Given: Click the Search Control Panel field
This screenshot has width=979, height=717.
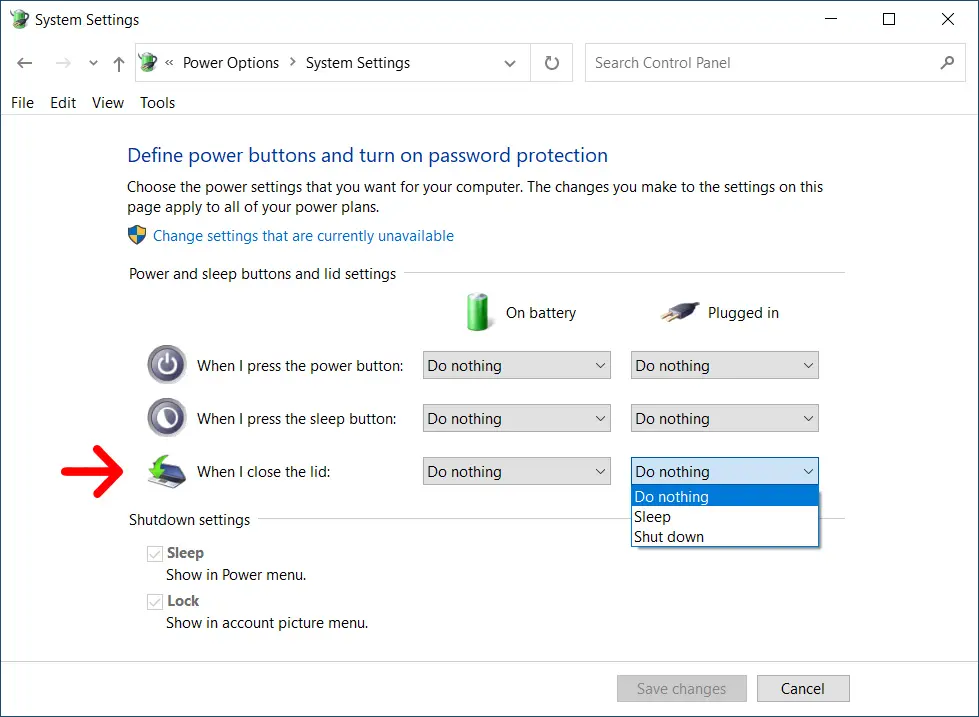Looking at the screenshot, I should [x=760, y=63].
